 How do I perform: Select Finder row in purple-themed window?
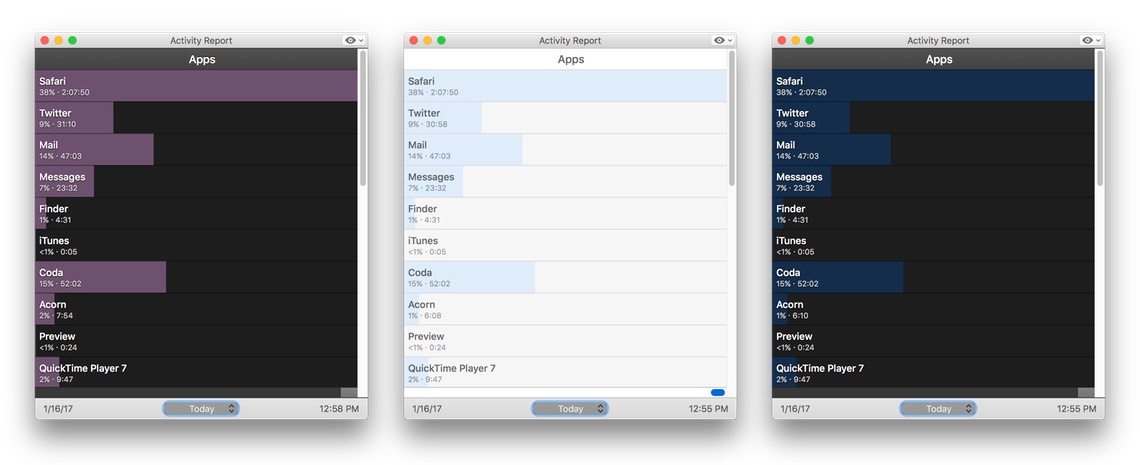pos(196,214)
